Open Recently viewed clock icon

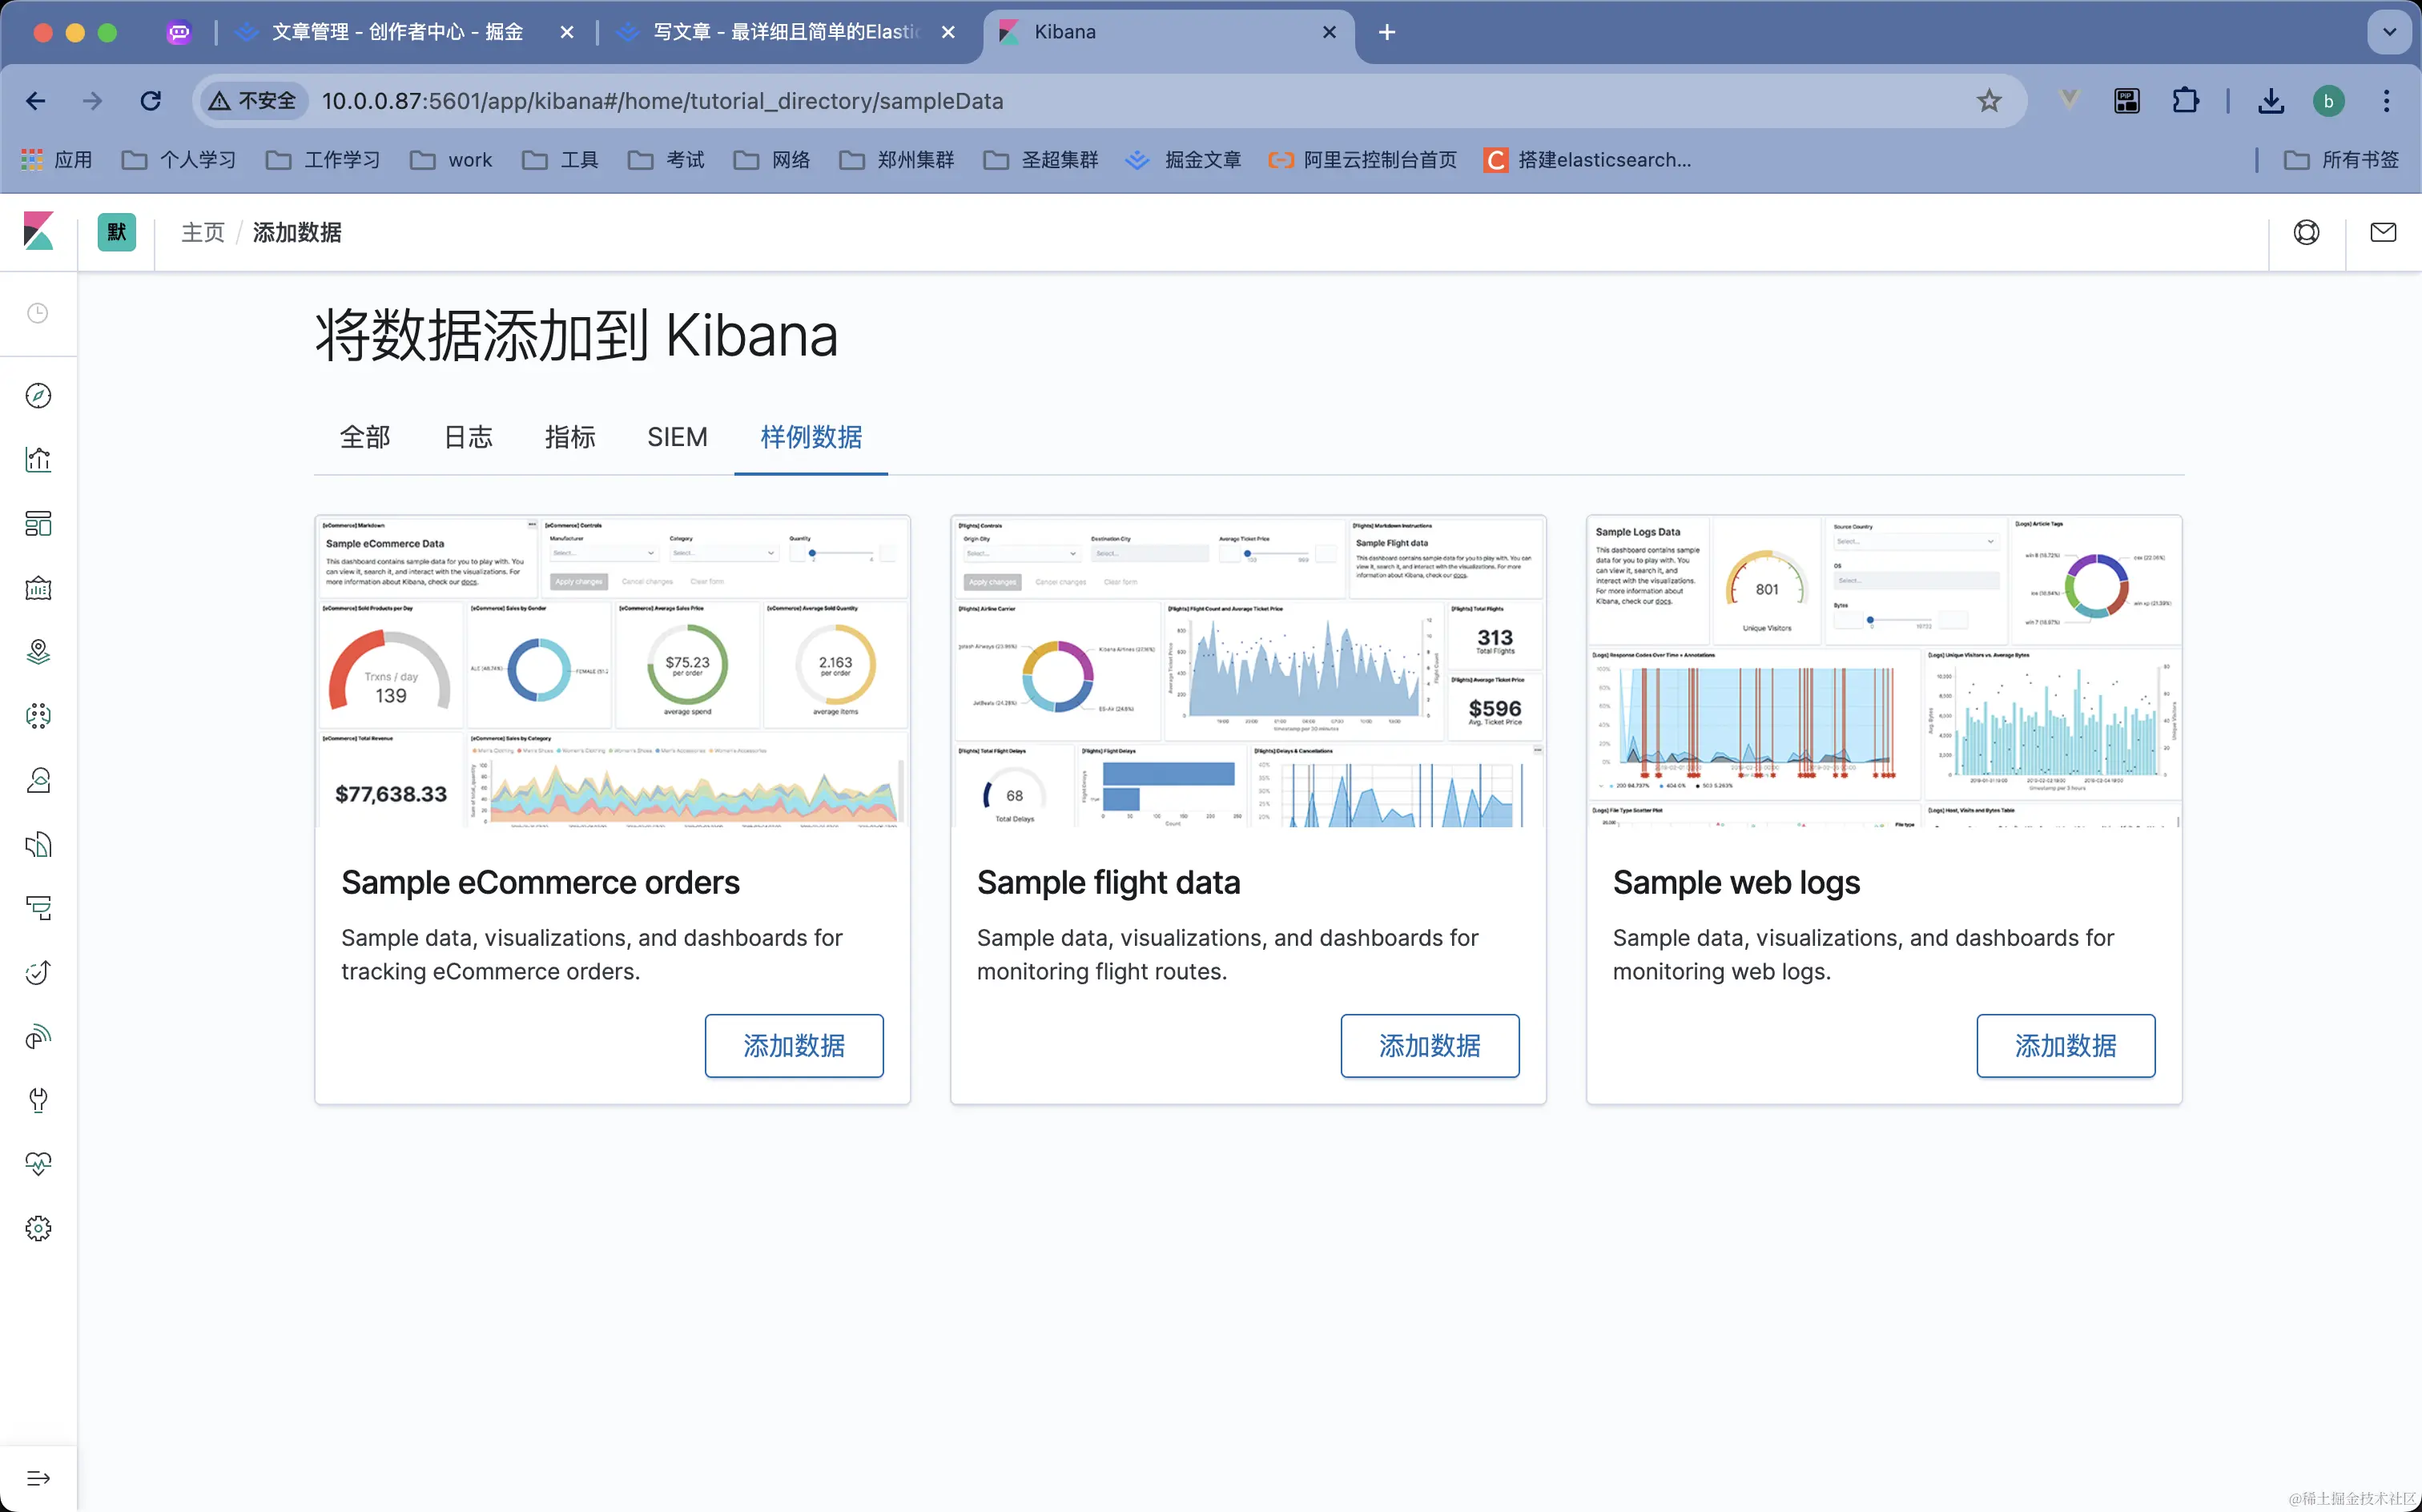coord(38,313)
